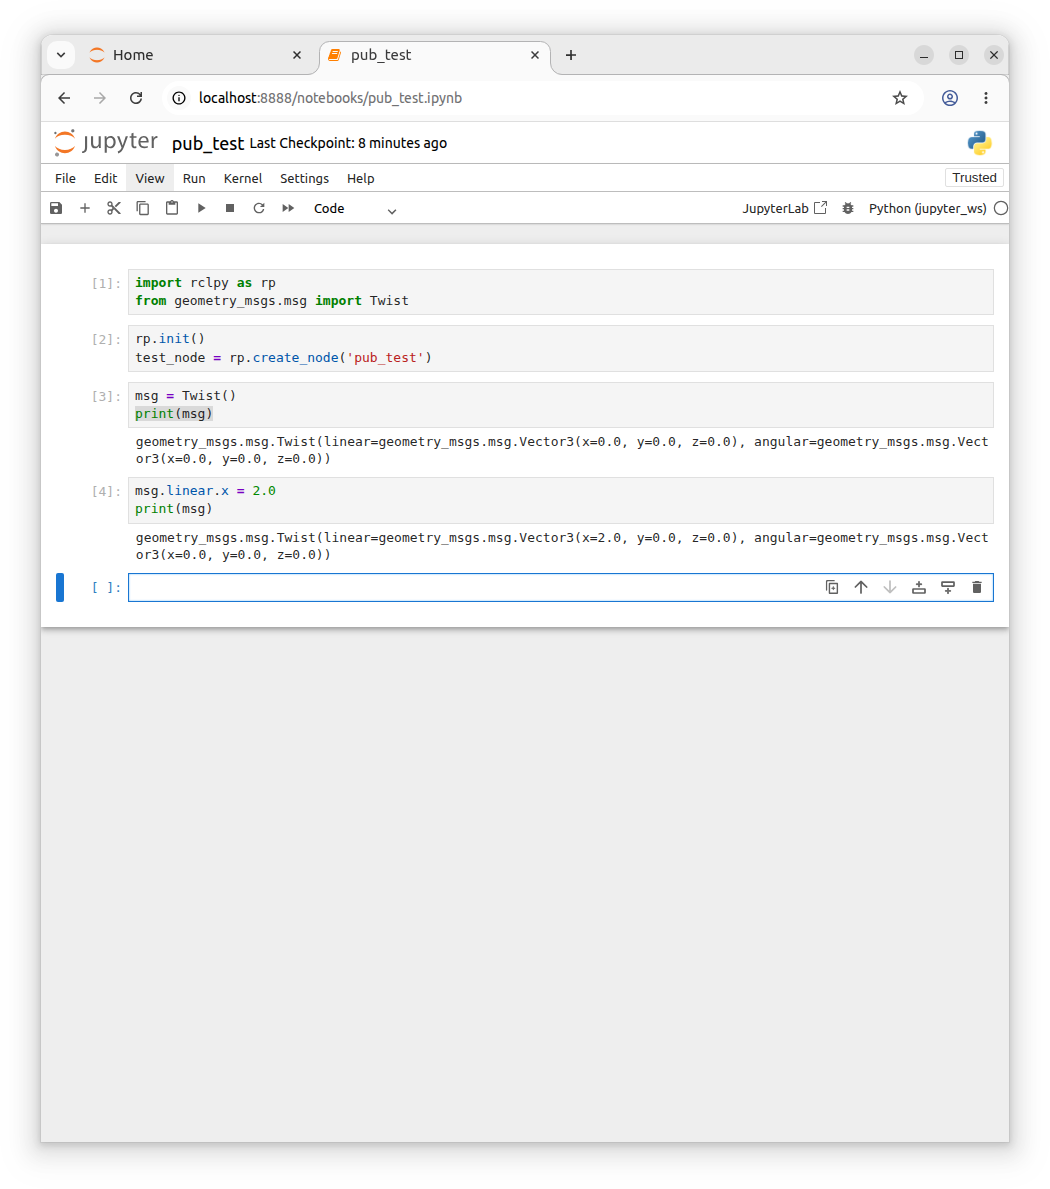Click into the rp.init() cell
This screenshot has width=1050, height=1189.
point(560,349)
